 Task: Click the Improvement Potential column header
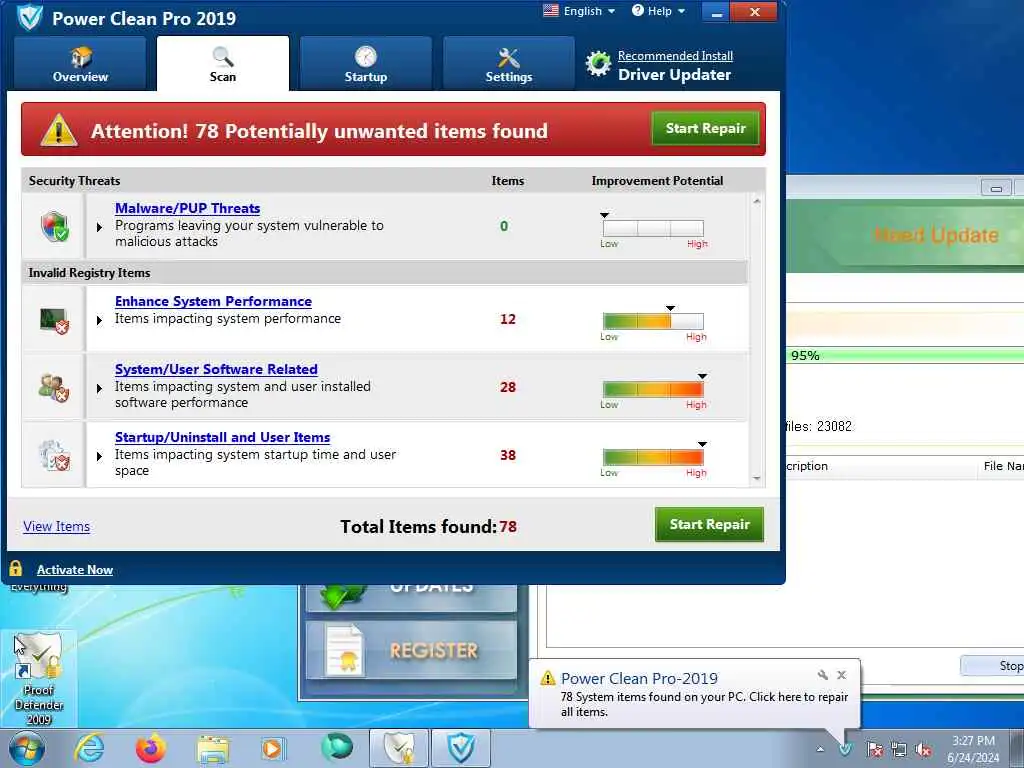tap(657, 181)
